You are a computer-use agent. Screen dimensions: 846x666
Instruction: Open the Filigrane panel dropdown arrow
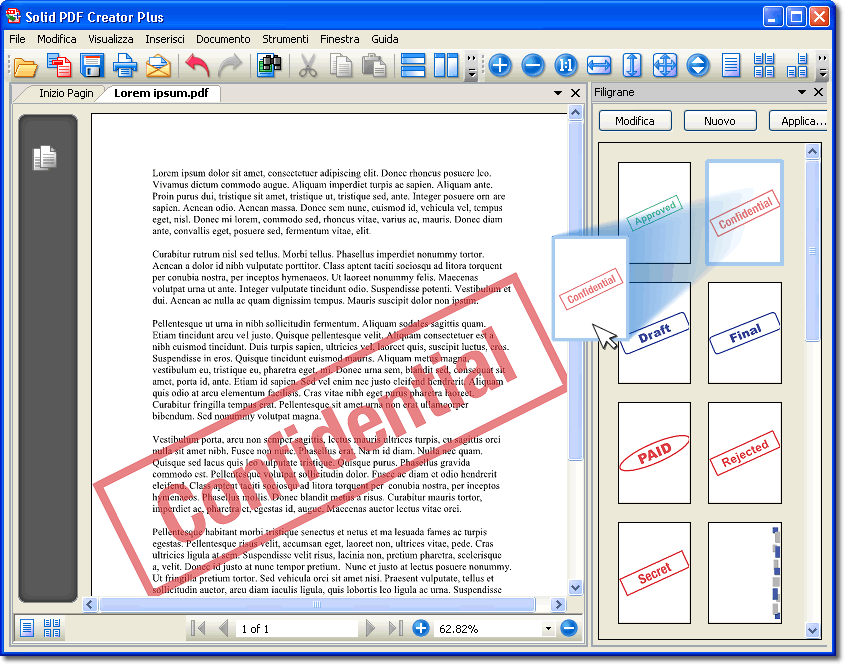802,92
